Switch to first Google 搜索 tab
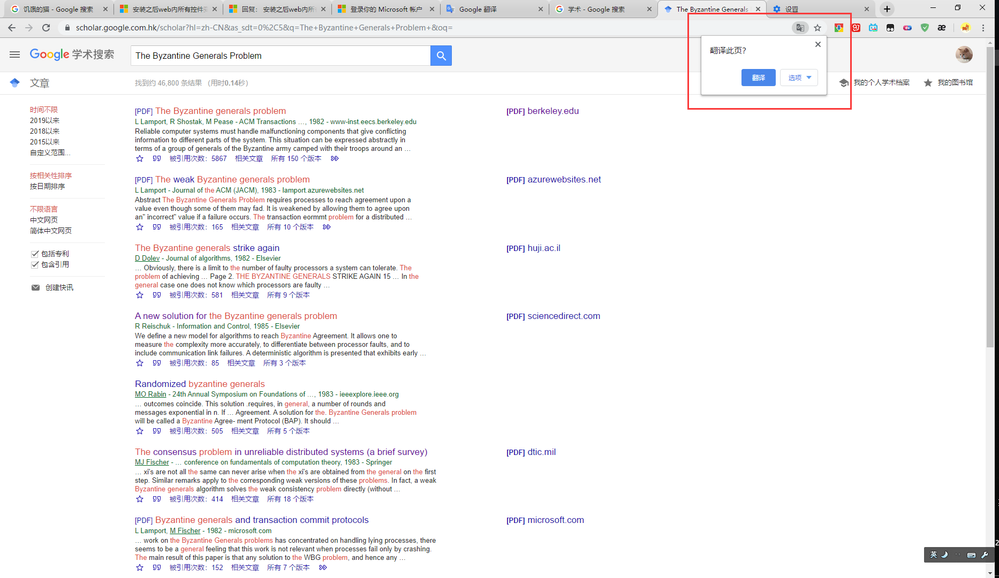999x578 pixels. (x=59, y=9)
